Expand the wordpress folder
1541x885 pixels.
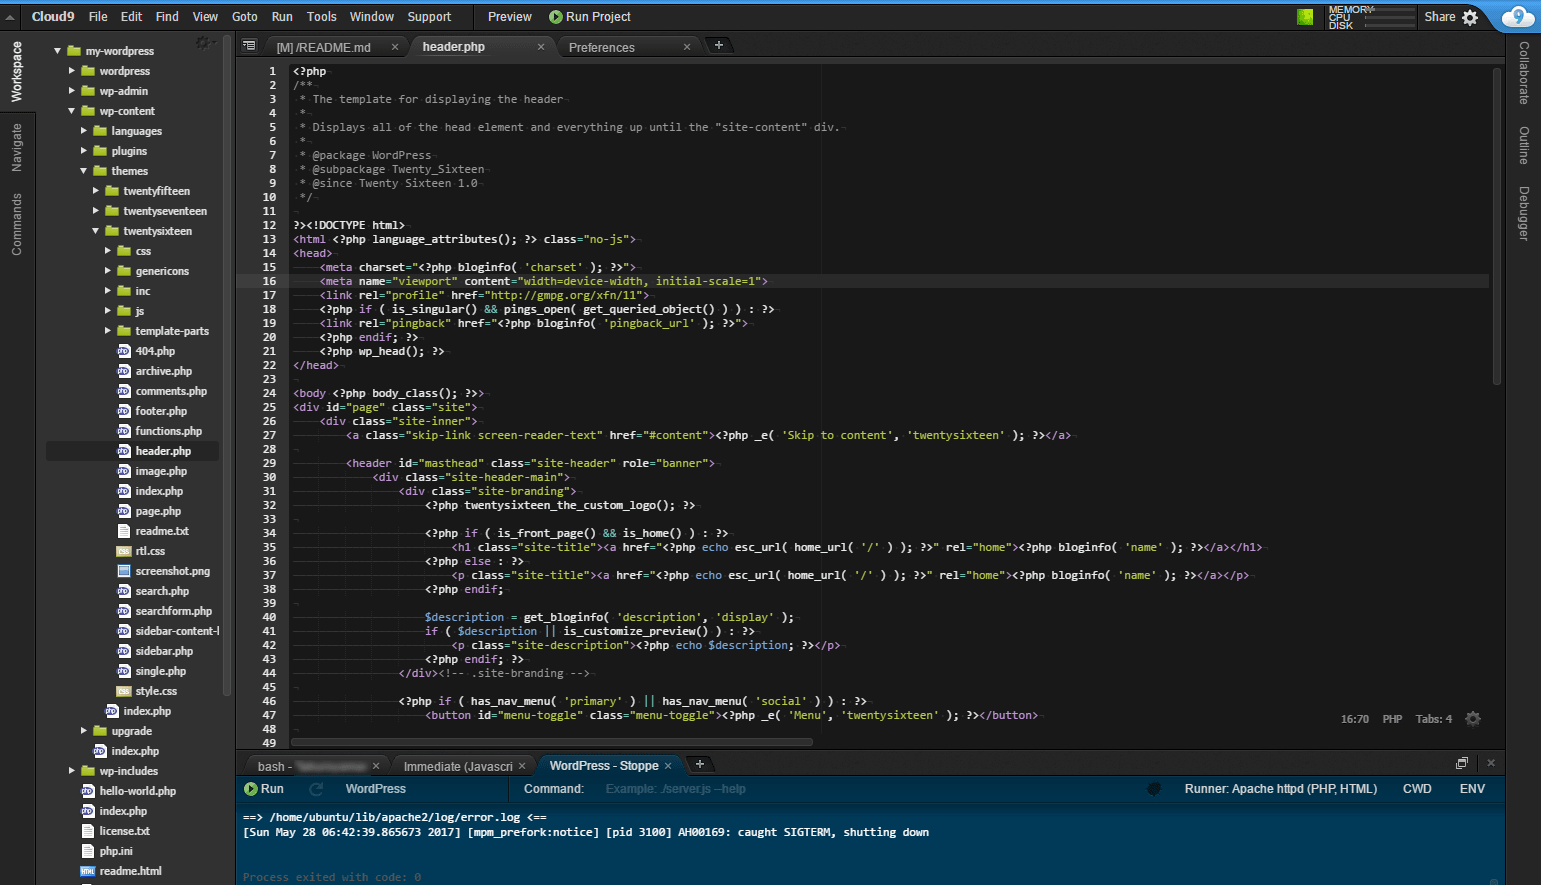coord(71,71)
